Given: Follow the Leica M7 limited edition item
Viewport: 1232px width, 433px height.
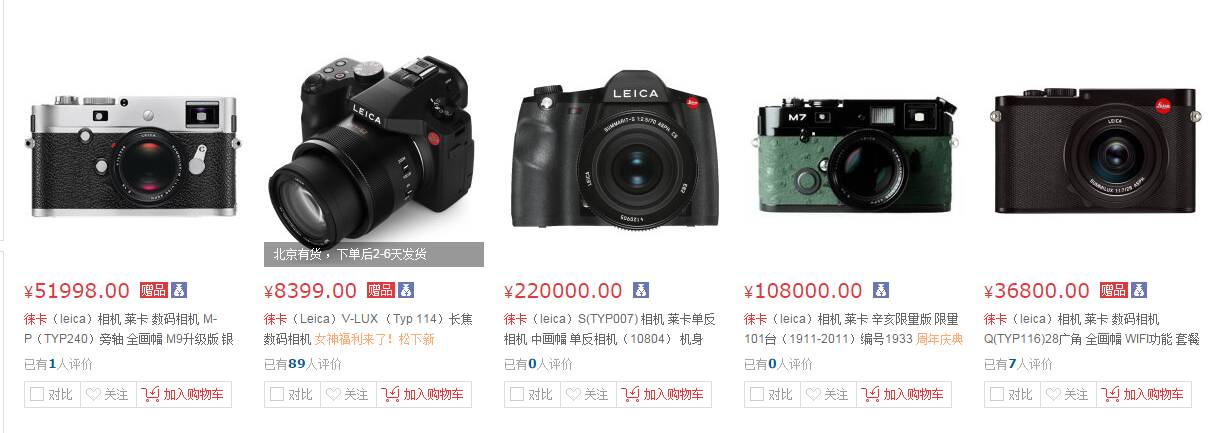Looking at the screenshot, I should pyautogui.click(x=827, y=394).
